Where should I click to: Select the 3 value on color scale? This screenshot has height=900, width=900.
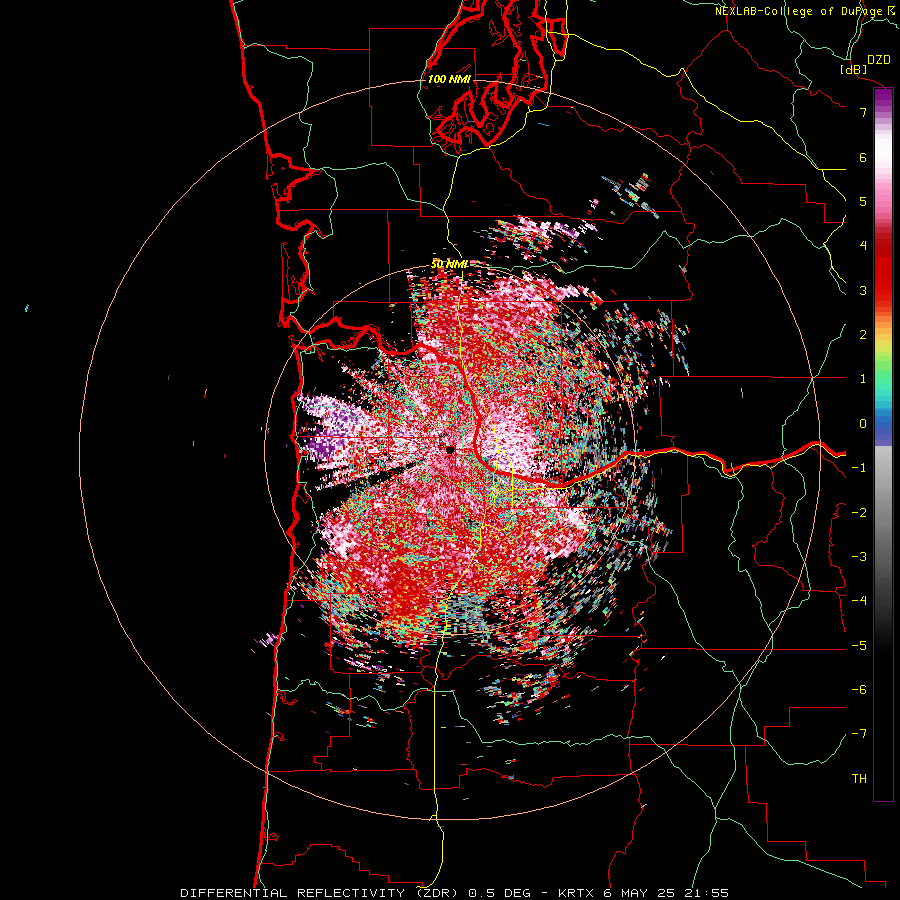tap(863, 290)
